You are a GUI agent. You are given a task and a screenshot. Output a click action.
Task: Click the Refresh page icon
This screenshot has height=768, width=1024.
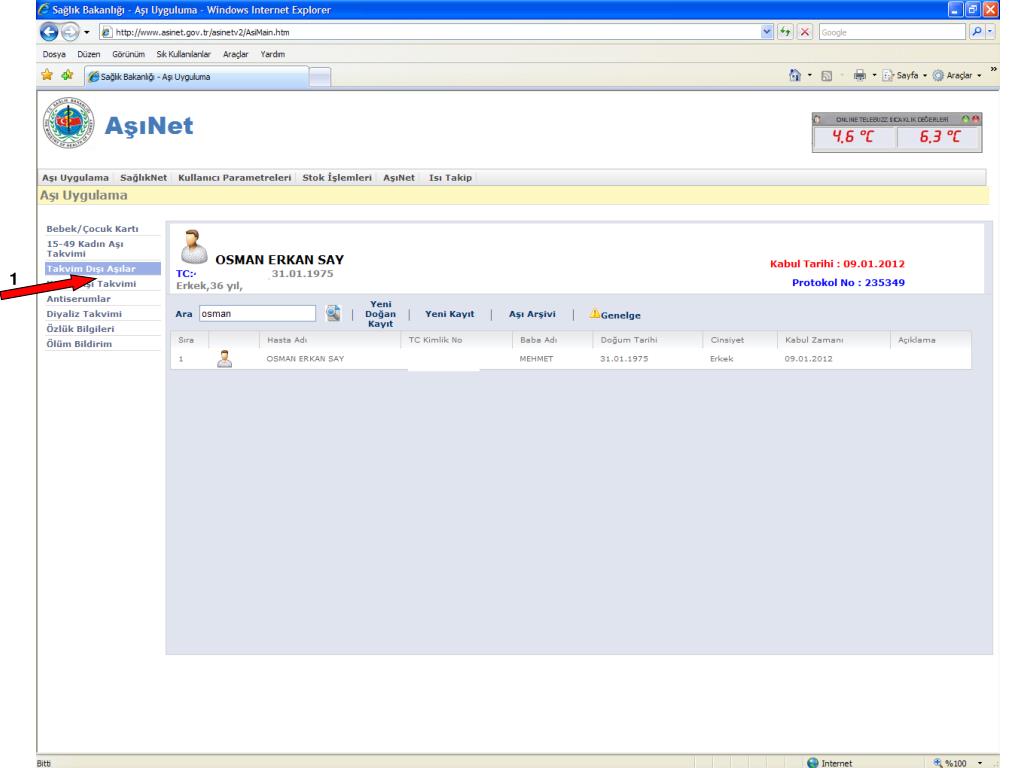pyautogui.click(x=785, y=31)
